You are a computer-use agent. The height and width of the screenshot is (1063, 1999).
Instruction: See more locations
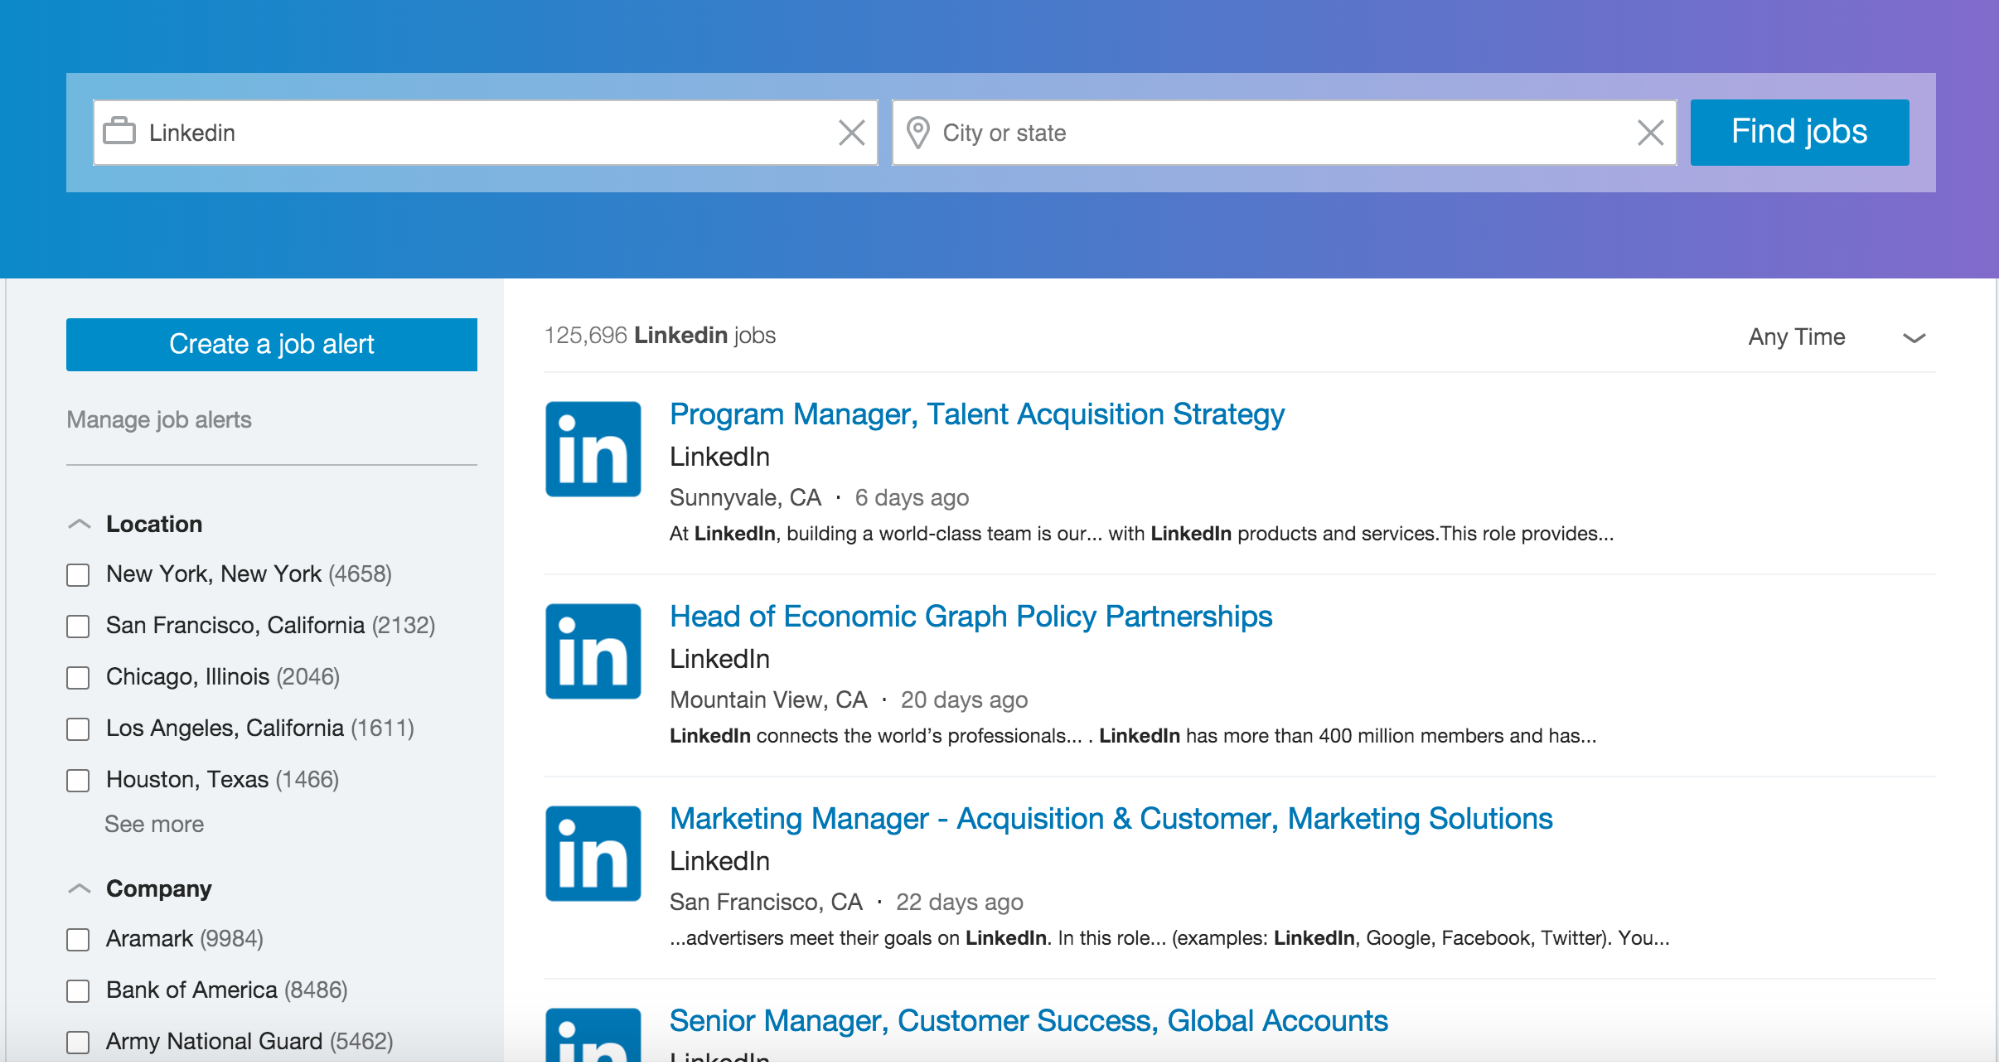154,824
